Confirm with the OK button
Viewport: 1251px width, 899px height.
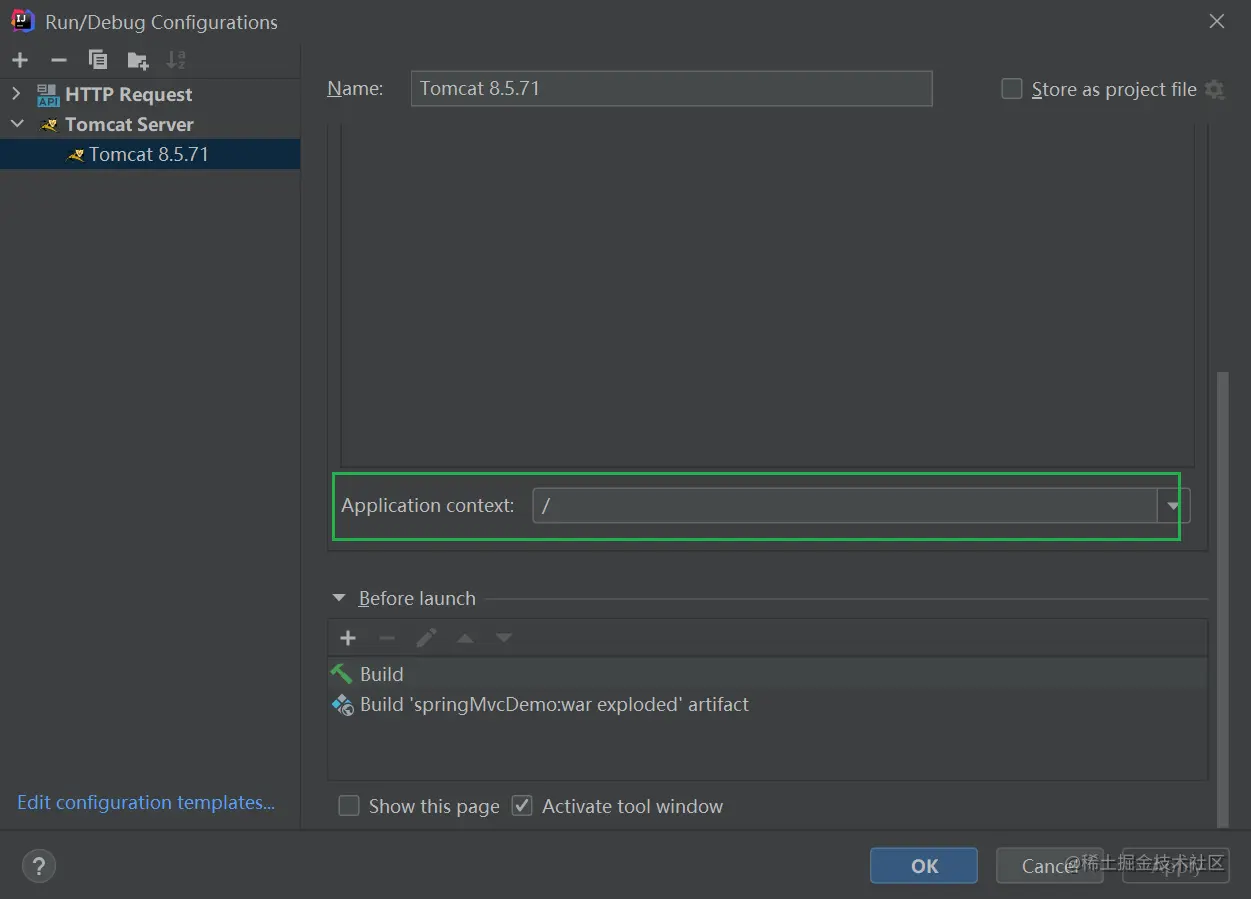pyautogui.click(x=924, y=866)
